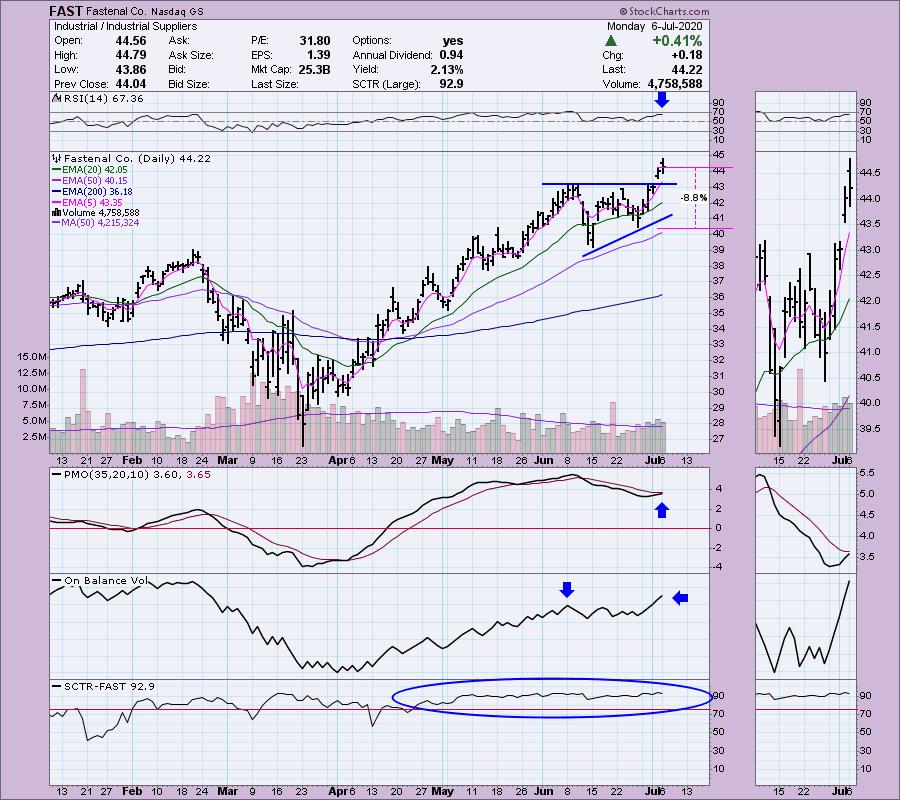Click the RSI(14) 67.36 panel label
This screenshot has height=800, width=900.
coord(103,98)
